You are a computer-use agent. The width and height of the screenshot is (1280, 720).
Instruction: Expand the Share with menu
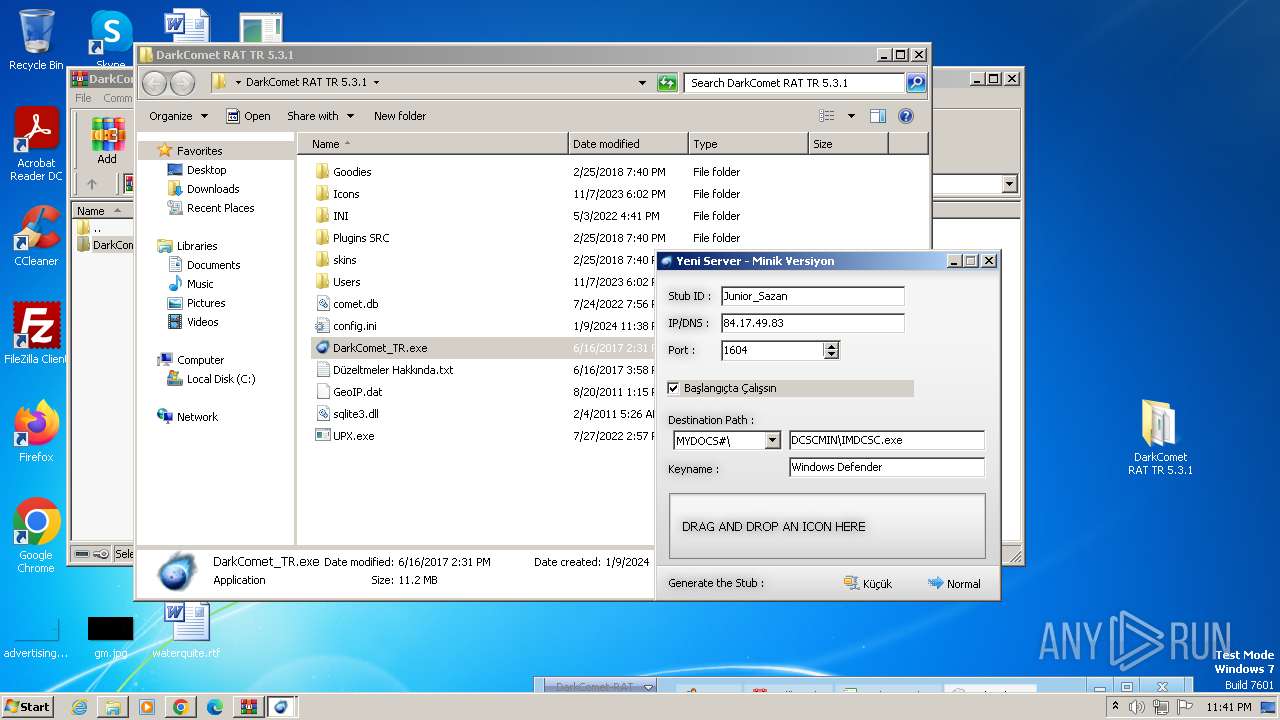320,116
